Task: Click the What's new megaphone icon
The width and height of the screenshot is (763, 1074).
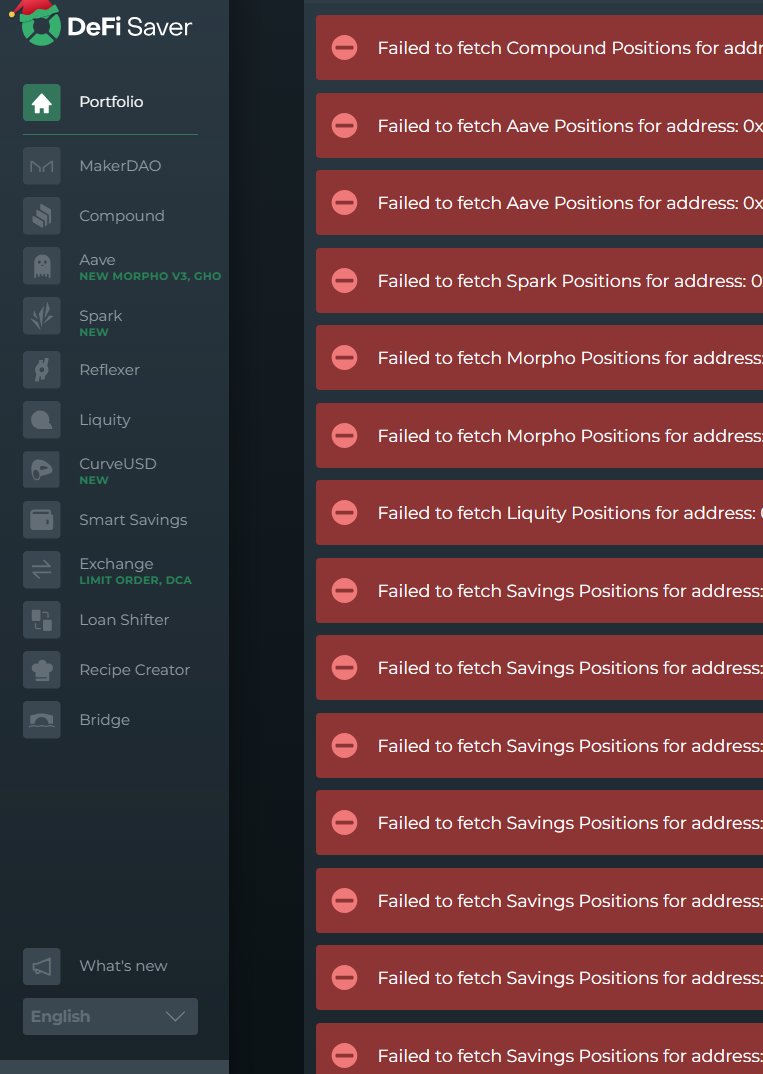Action: [x=42, y=966]
